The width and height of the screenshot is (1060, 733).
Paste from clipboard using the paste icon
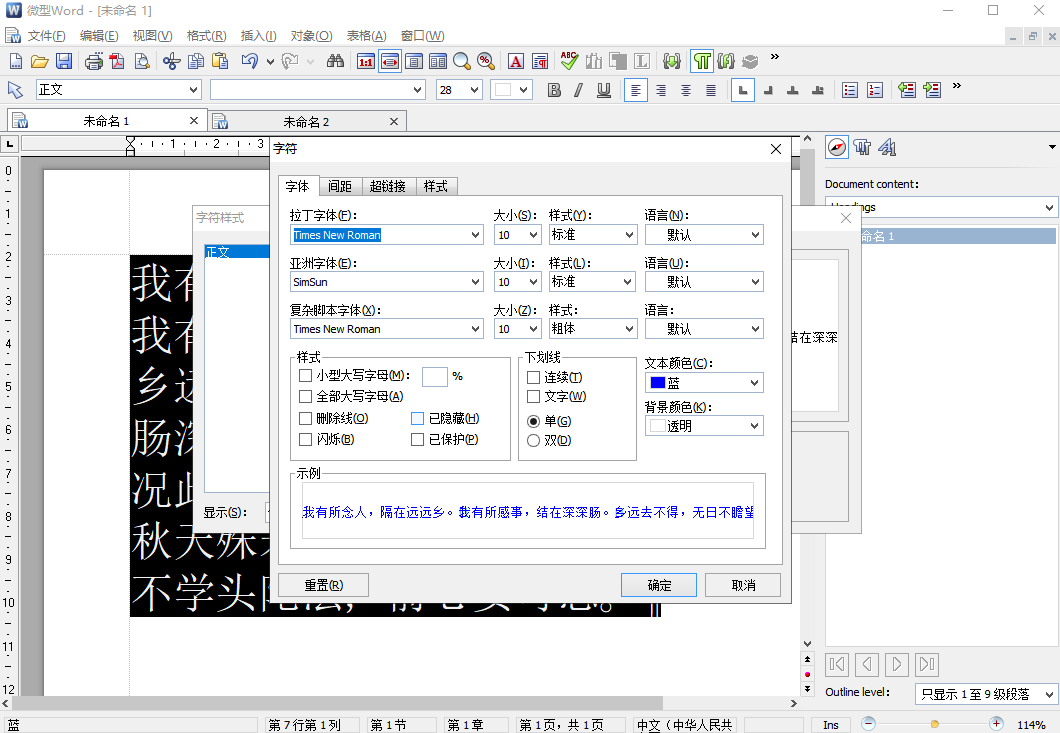220,62
